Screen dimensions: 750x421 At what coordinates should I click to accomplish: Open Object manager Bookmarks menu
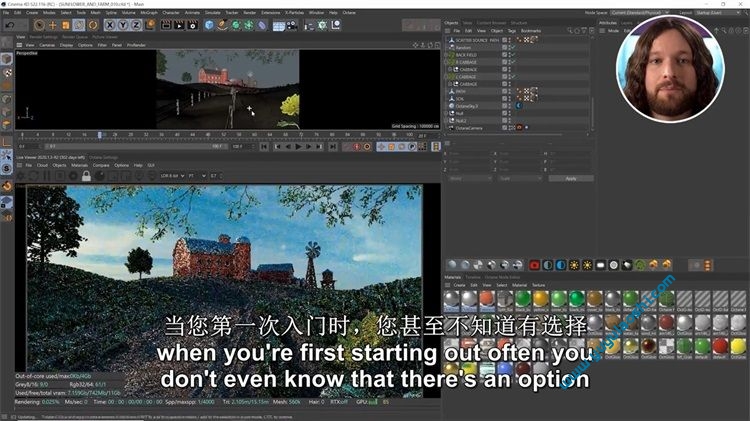tap(530, 31)
